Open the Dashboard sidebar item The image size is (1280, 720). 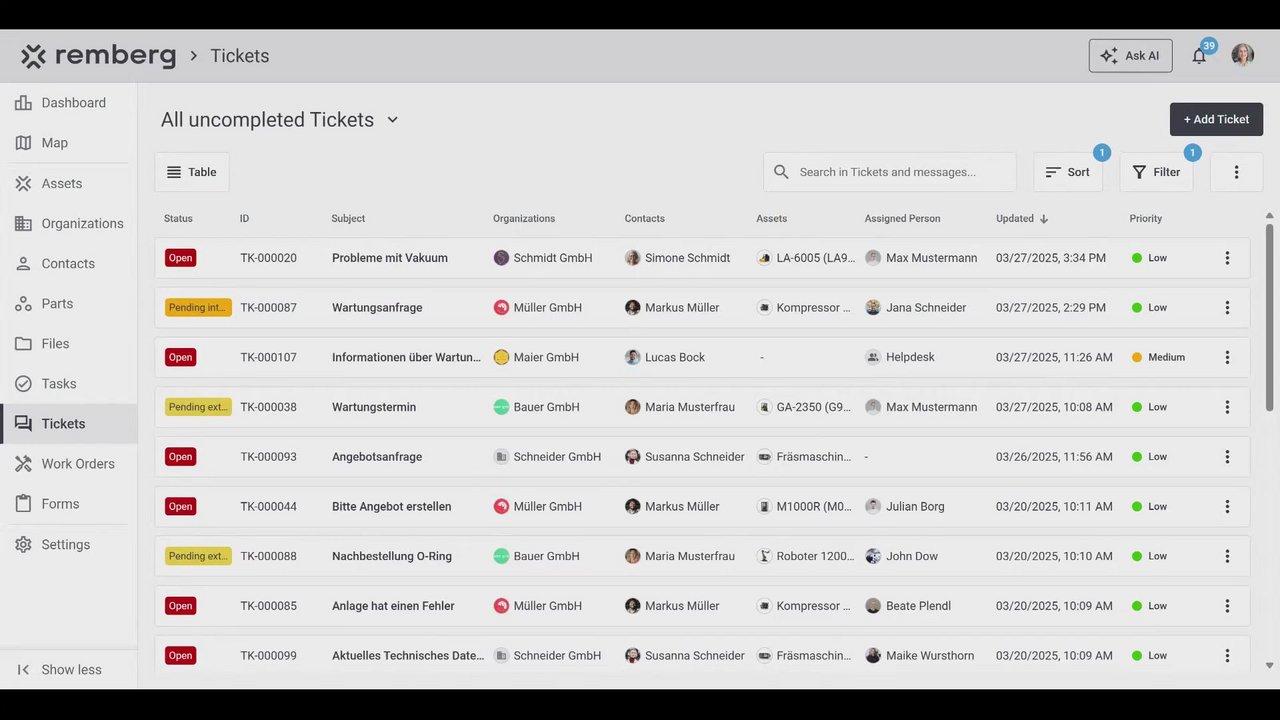tap(68, 103)
